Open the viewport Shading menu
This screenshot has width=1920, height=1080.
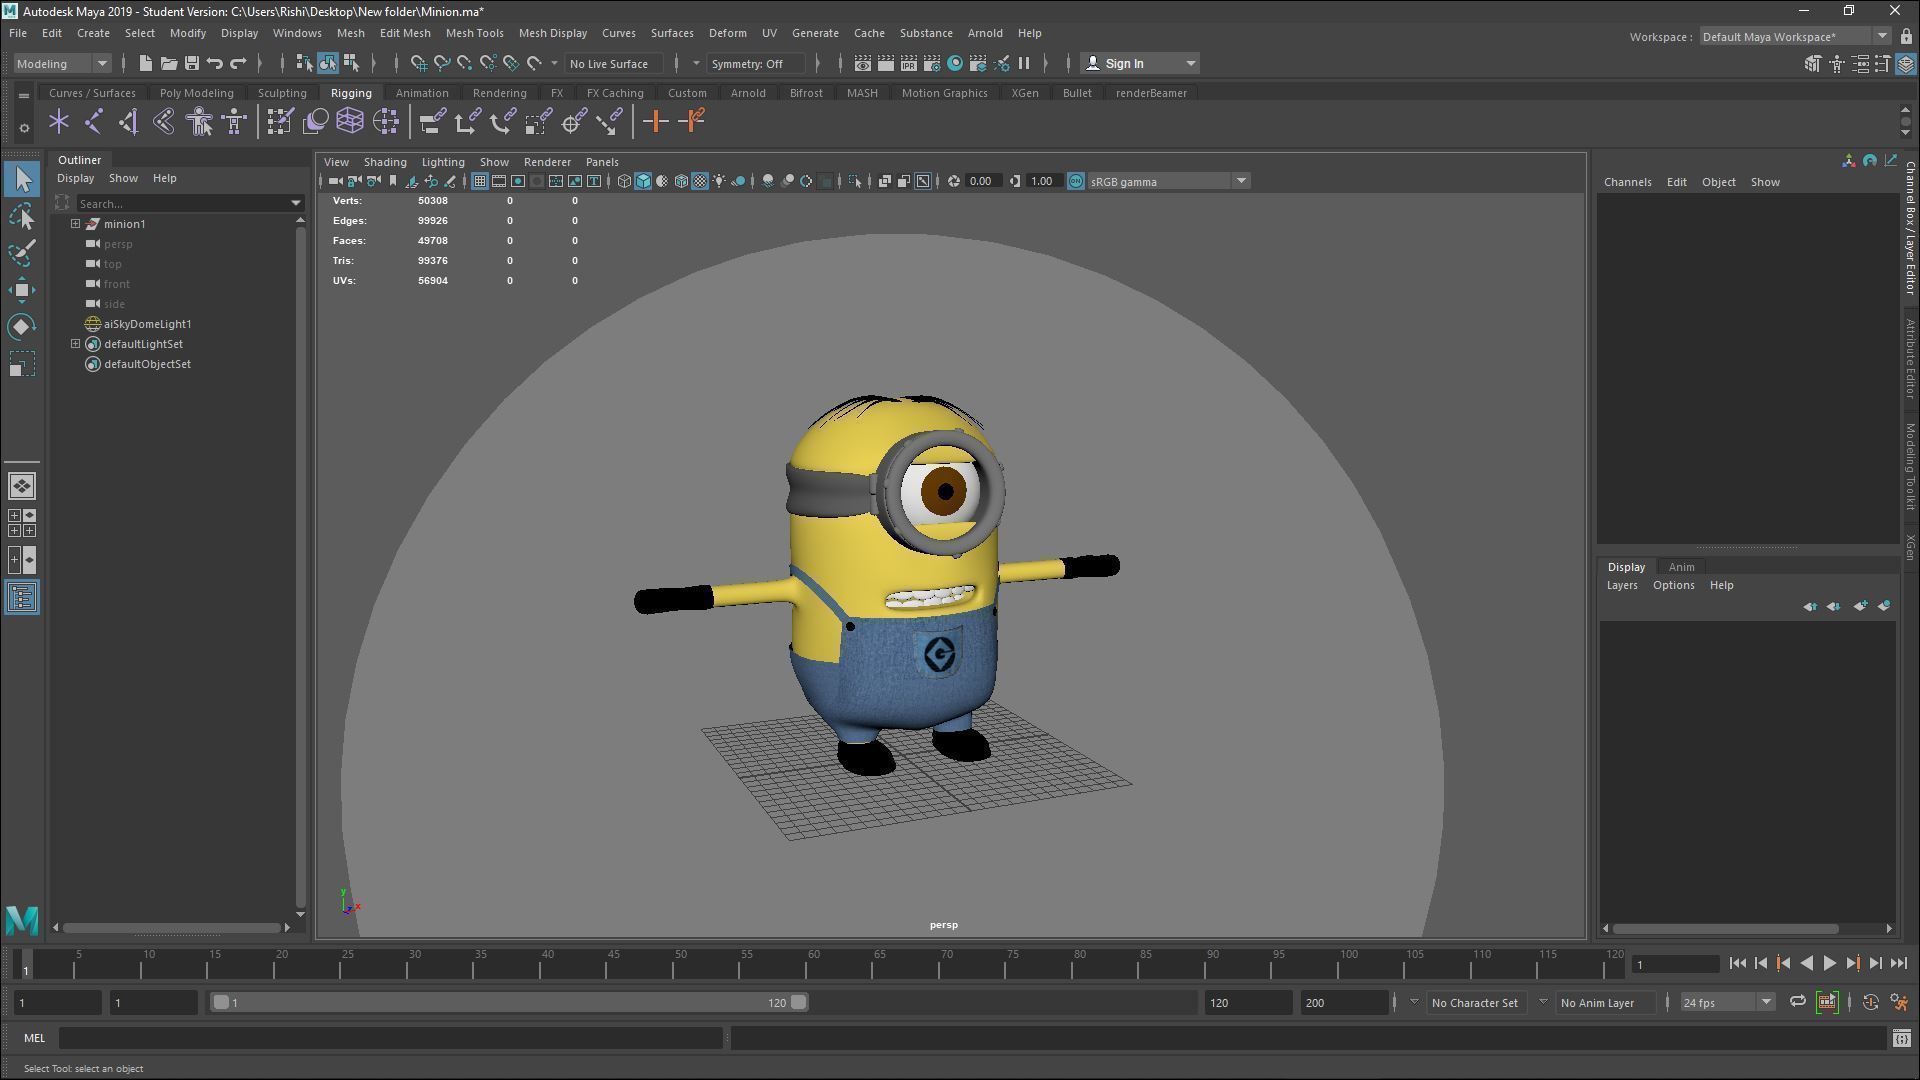tap(385, 162)
